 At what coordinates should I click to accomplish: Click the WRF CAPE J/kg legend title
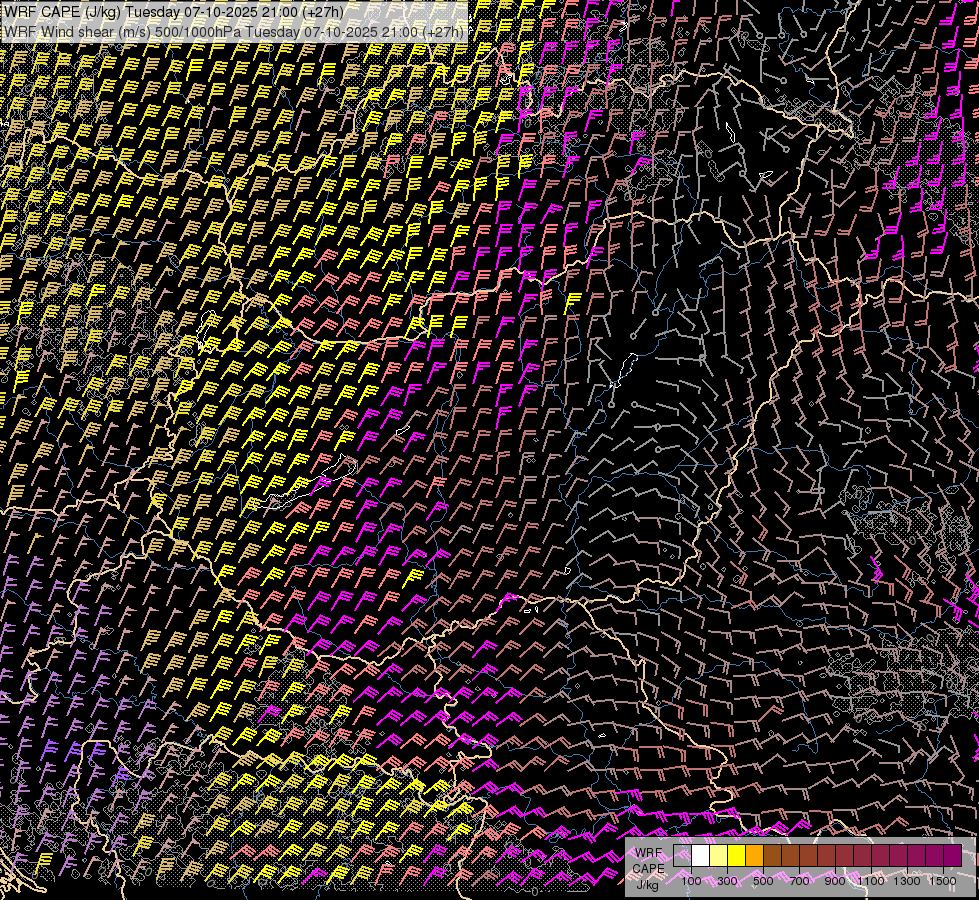coord(648,867)
